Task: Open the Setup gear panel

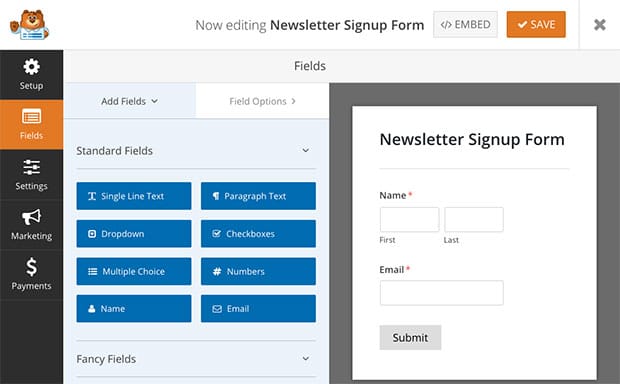Action: click(31, 75)
